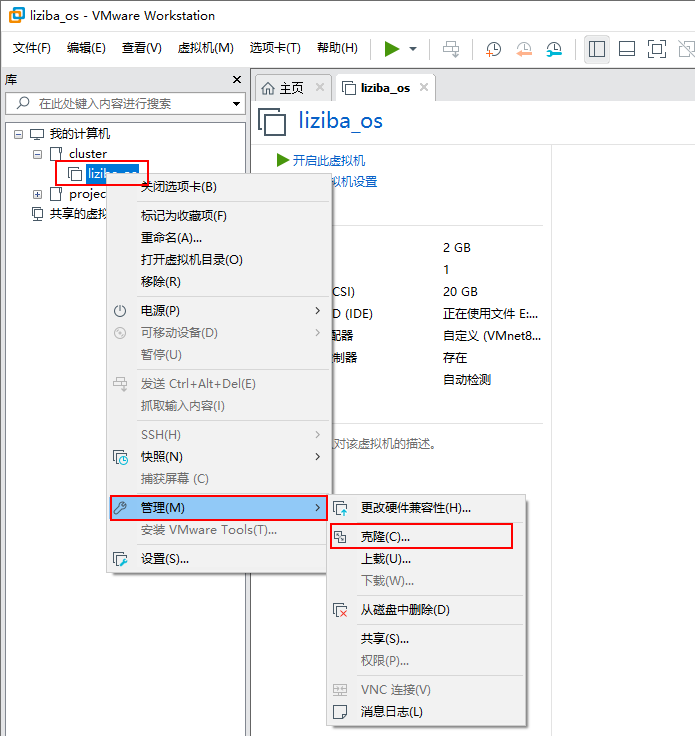
Task: Revert to snapshot using the orange arrow clock icon
Action: 524,49
